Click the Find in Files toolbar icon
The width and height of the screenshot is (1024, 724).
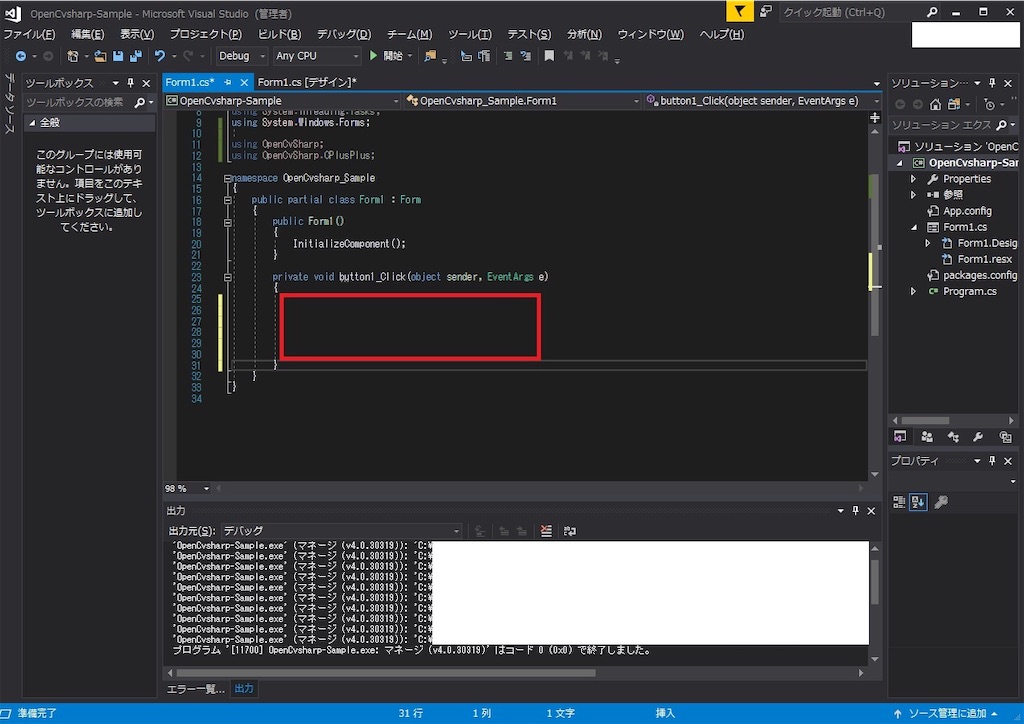tap(430, 56)
